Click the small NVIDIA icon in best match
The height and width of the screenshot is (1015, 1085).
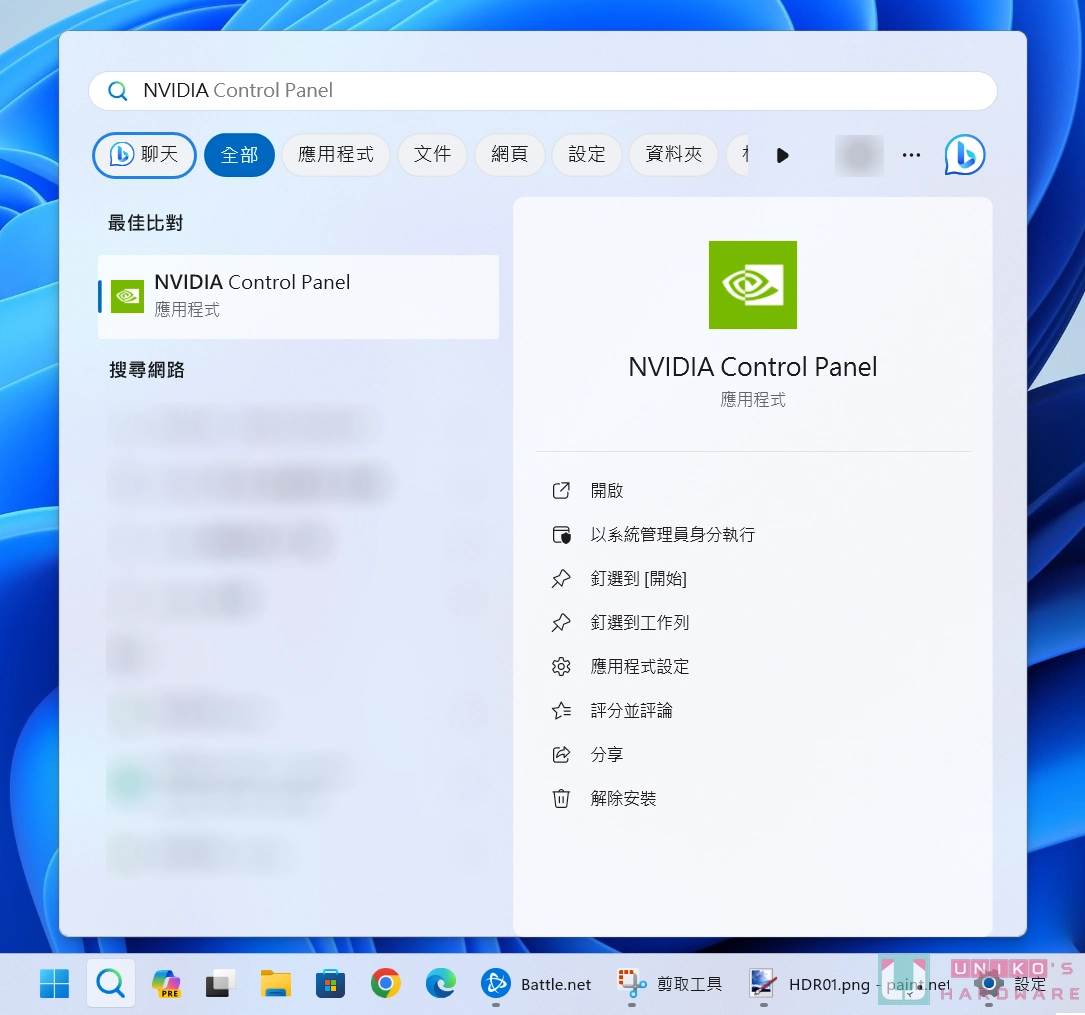click(127, 297)
